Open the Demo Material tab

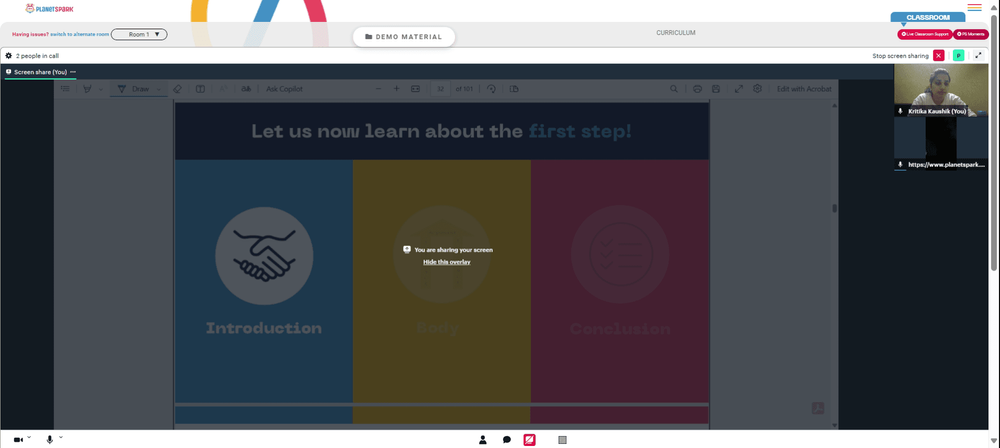coord(404,37)
